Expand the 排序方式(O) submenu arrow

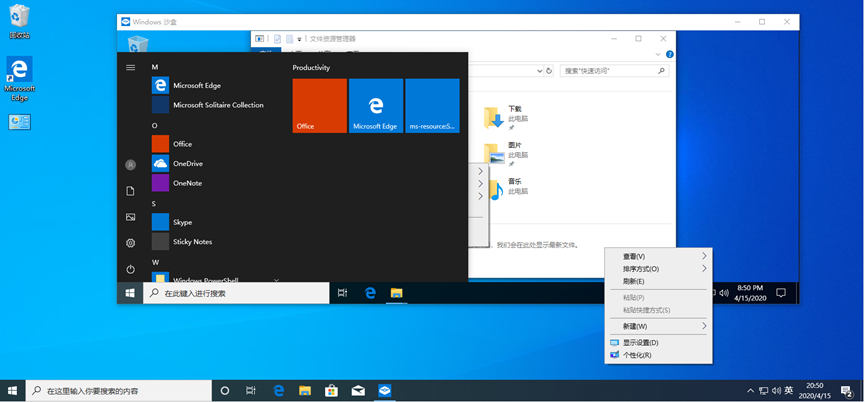pyautogui.click(x=704, y=269)
